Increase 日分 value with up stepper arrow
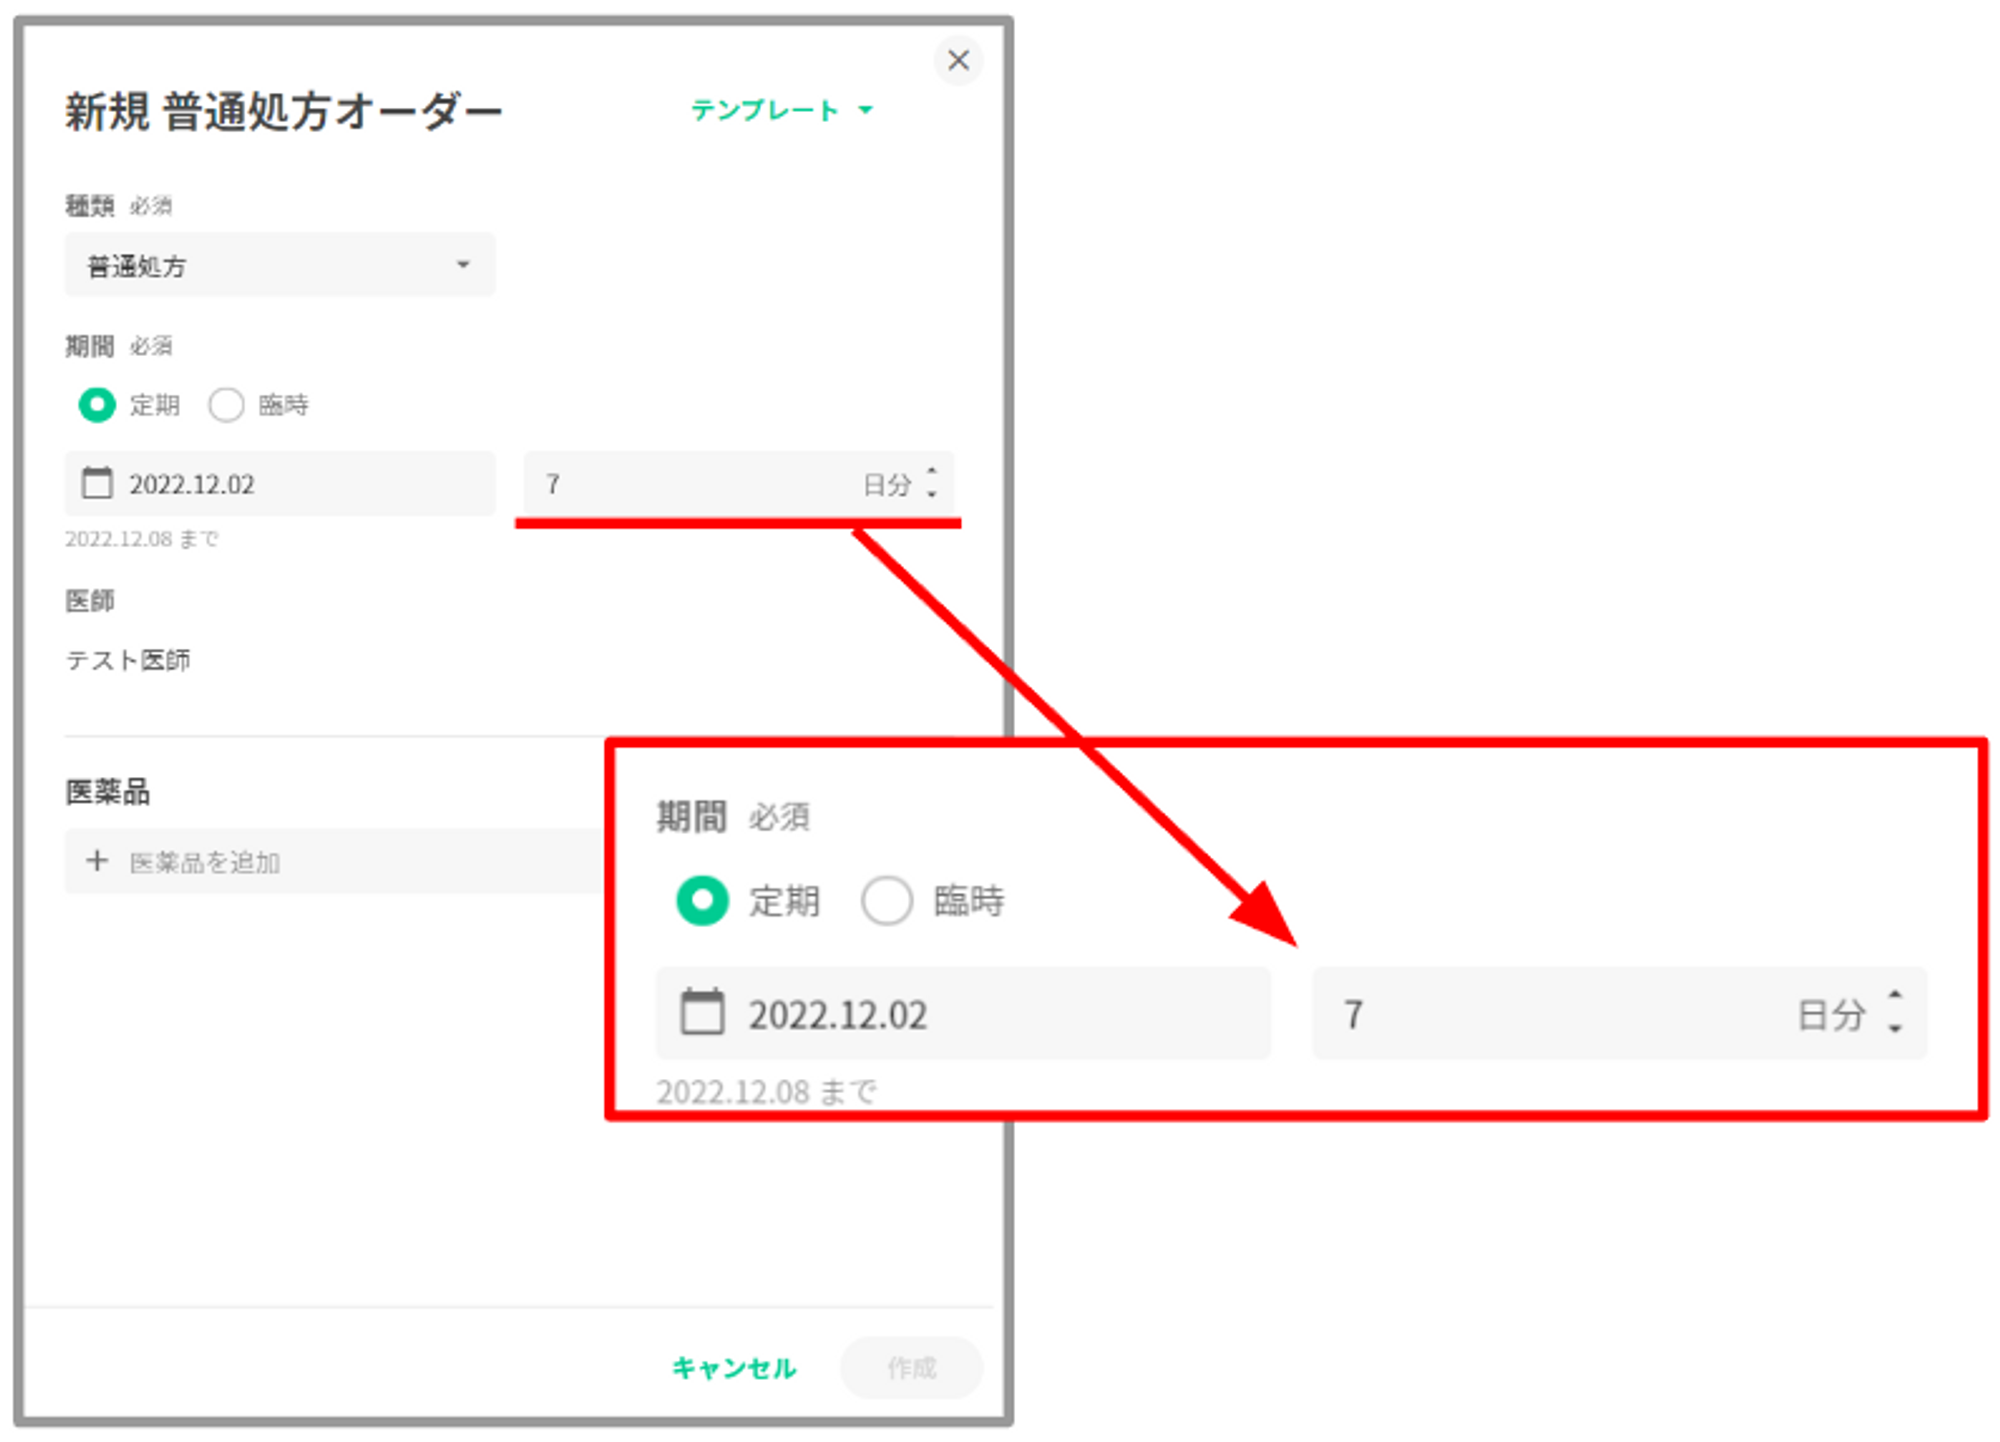The height and width of the screenshot is (1442, 2000). (x=932, y=471)
